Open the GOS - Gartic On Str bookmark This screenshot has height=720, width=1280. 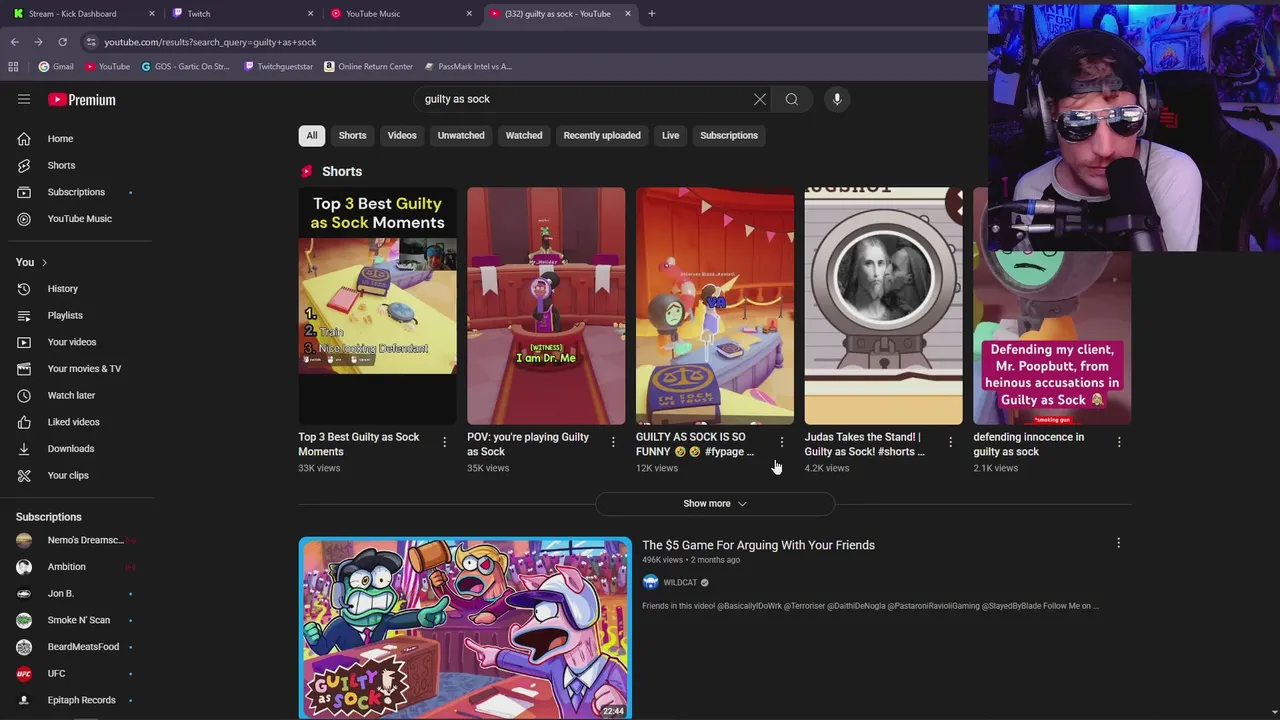point(186,67)
